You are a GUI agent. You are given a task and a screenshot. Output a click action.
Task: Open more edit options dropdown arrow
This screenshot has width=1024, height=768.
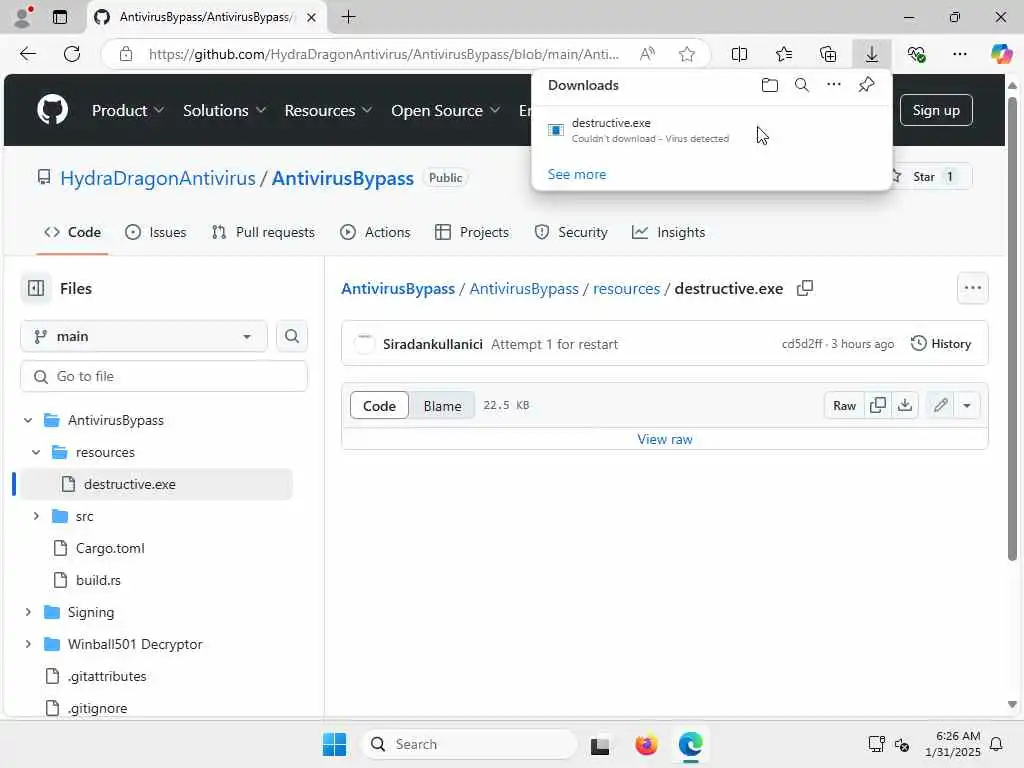tap(967, 406)
